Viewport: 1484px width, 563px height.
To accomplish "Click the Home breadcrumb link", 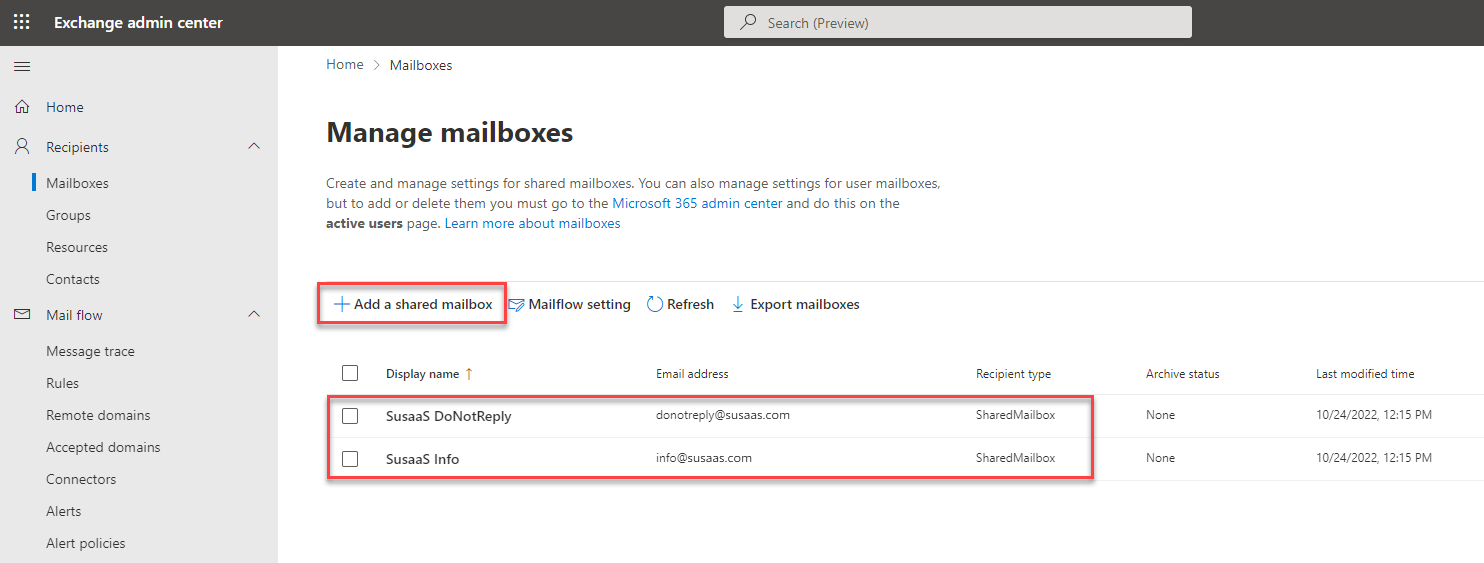I will tap(345, 64).
